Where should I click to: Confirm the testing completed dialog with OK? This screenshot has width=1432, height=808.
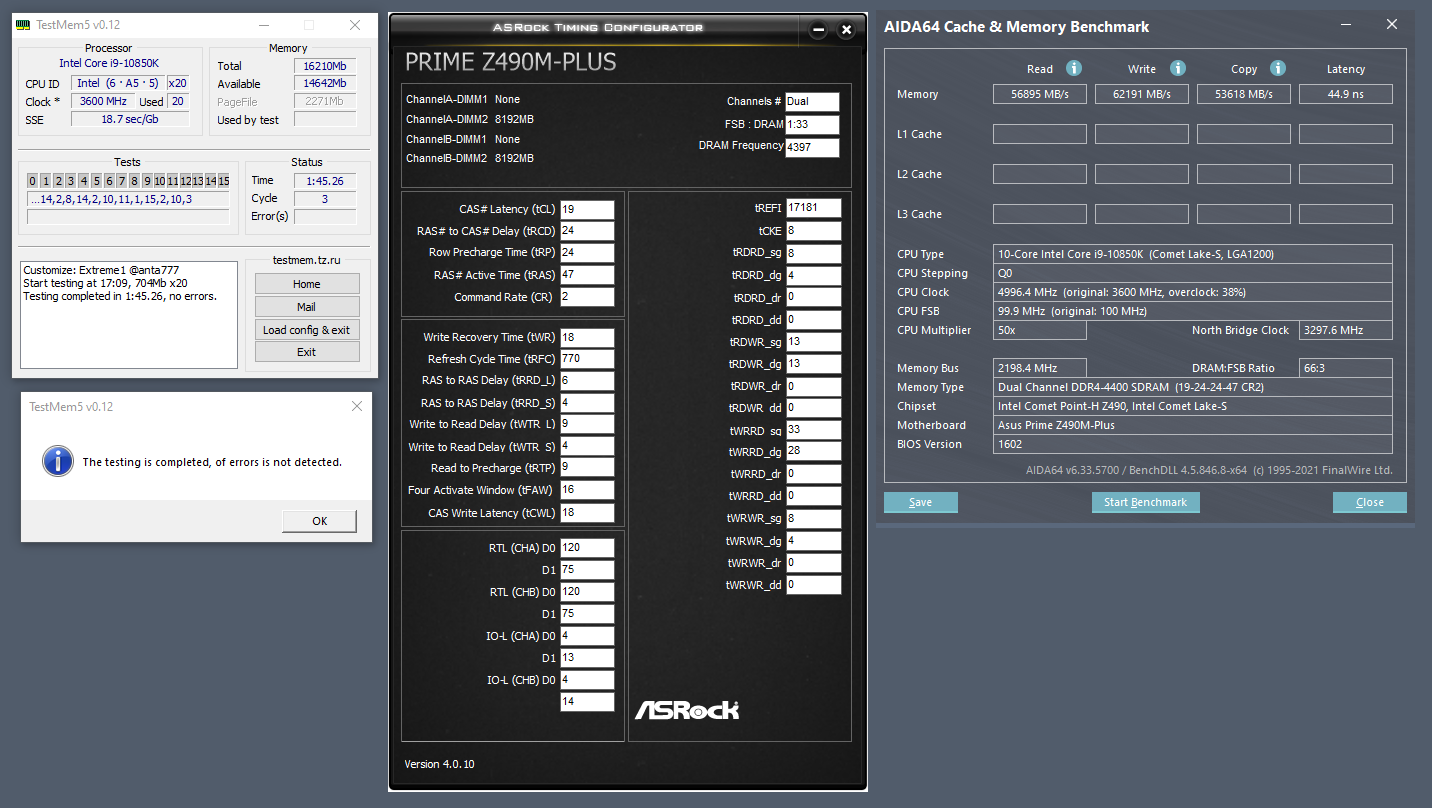click(320, 521)
